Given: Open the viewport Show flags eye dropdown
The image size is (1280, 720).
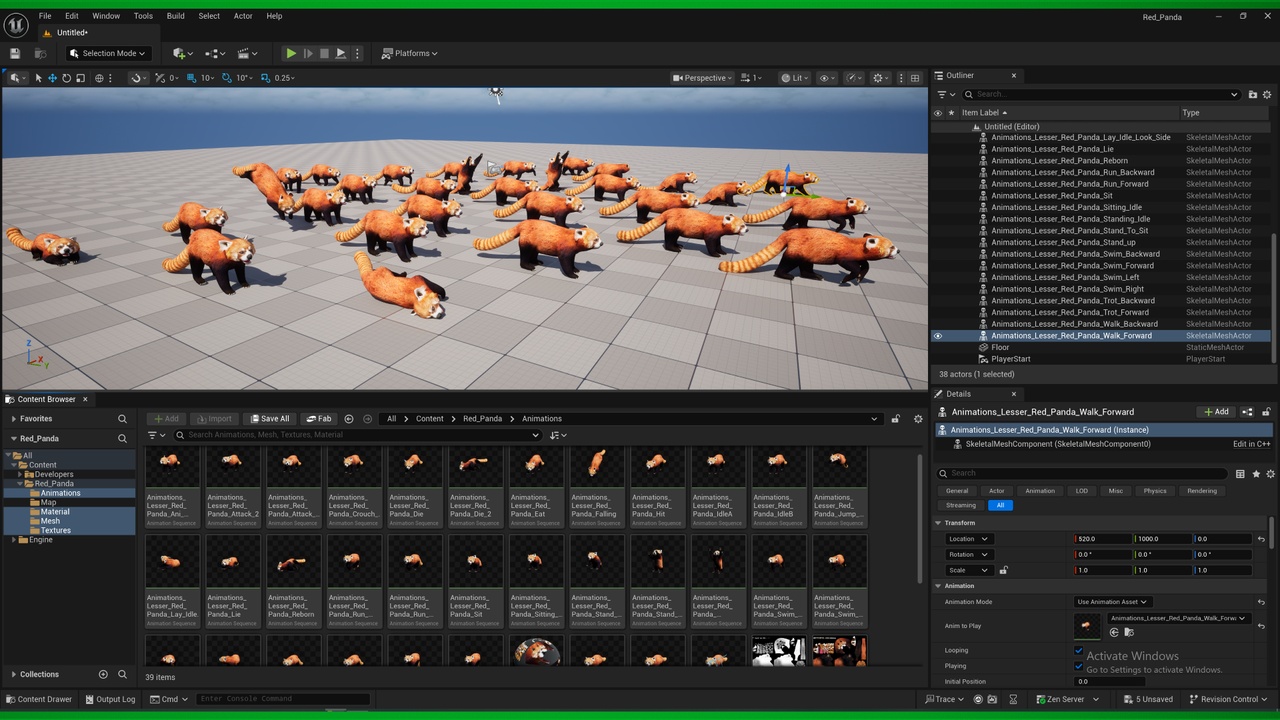Looking at the screenshot, I should coord(827,78).
